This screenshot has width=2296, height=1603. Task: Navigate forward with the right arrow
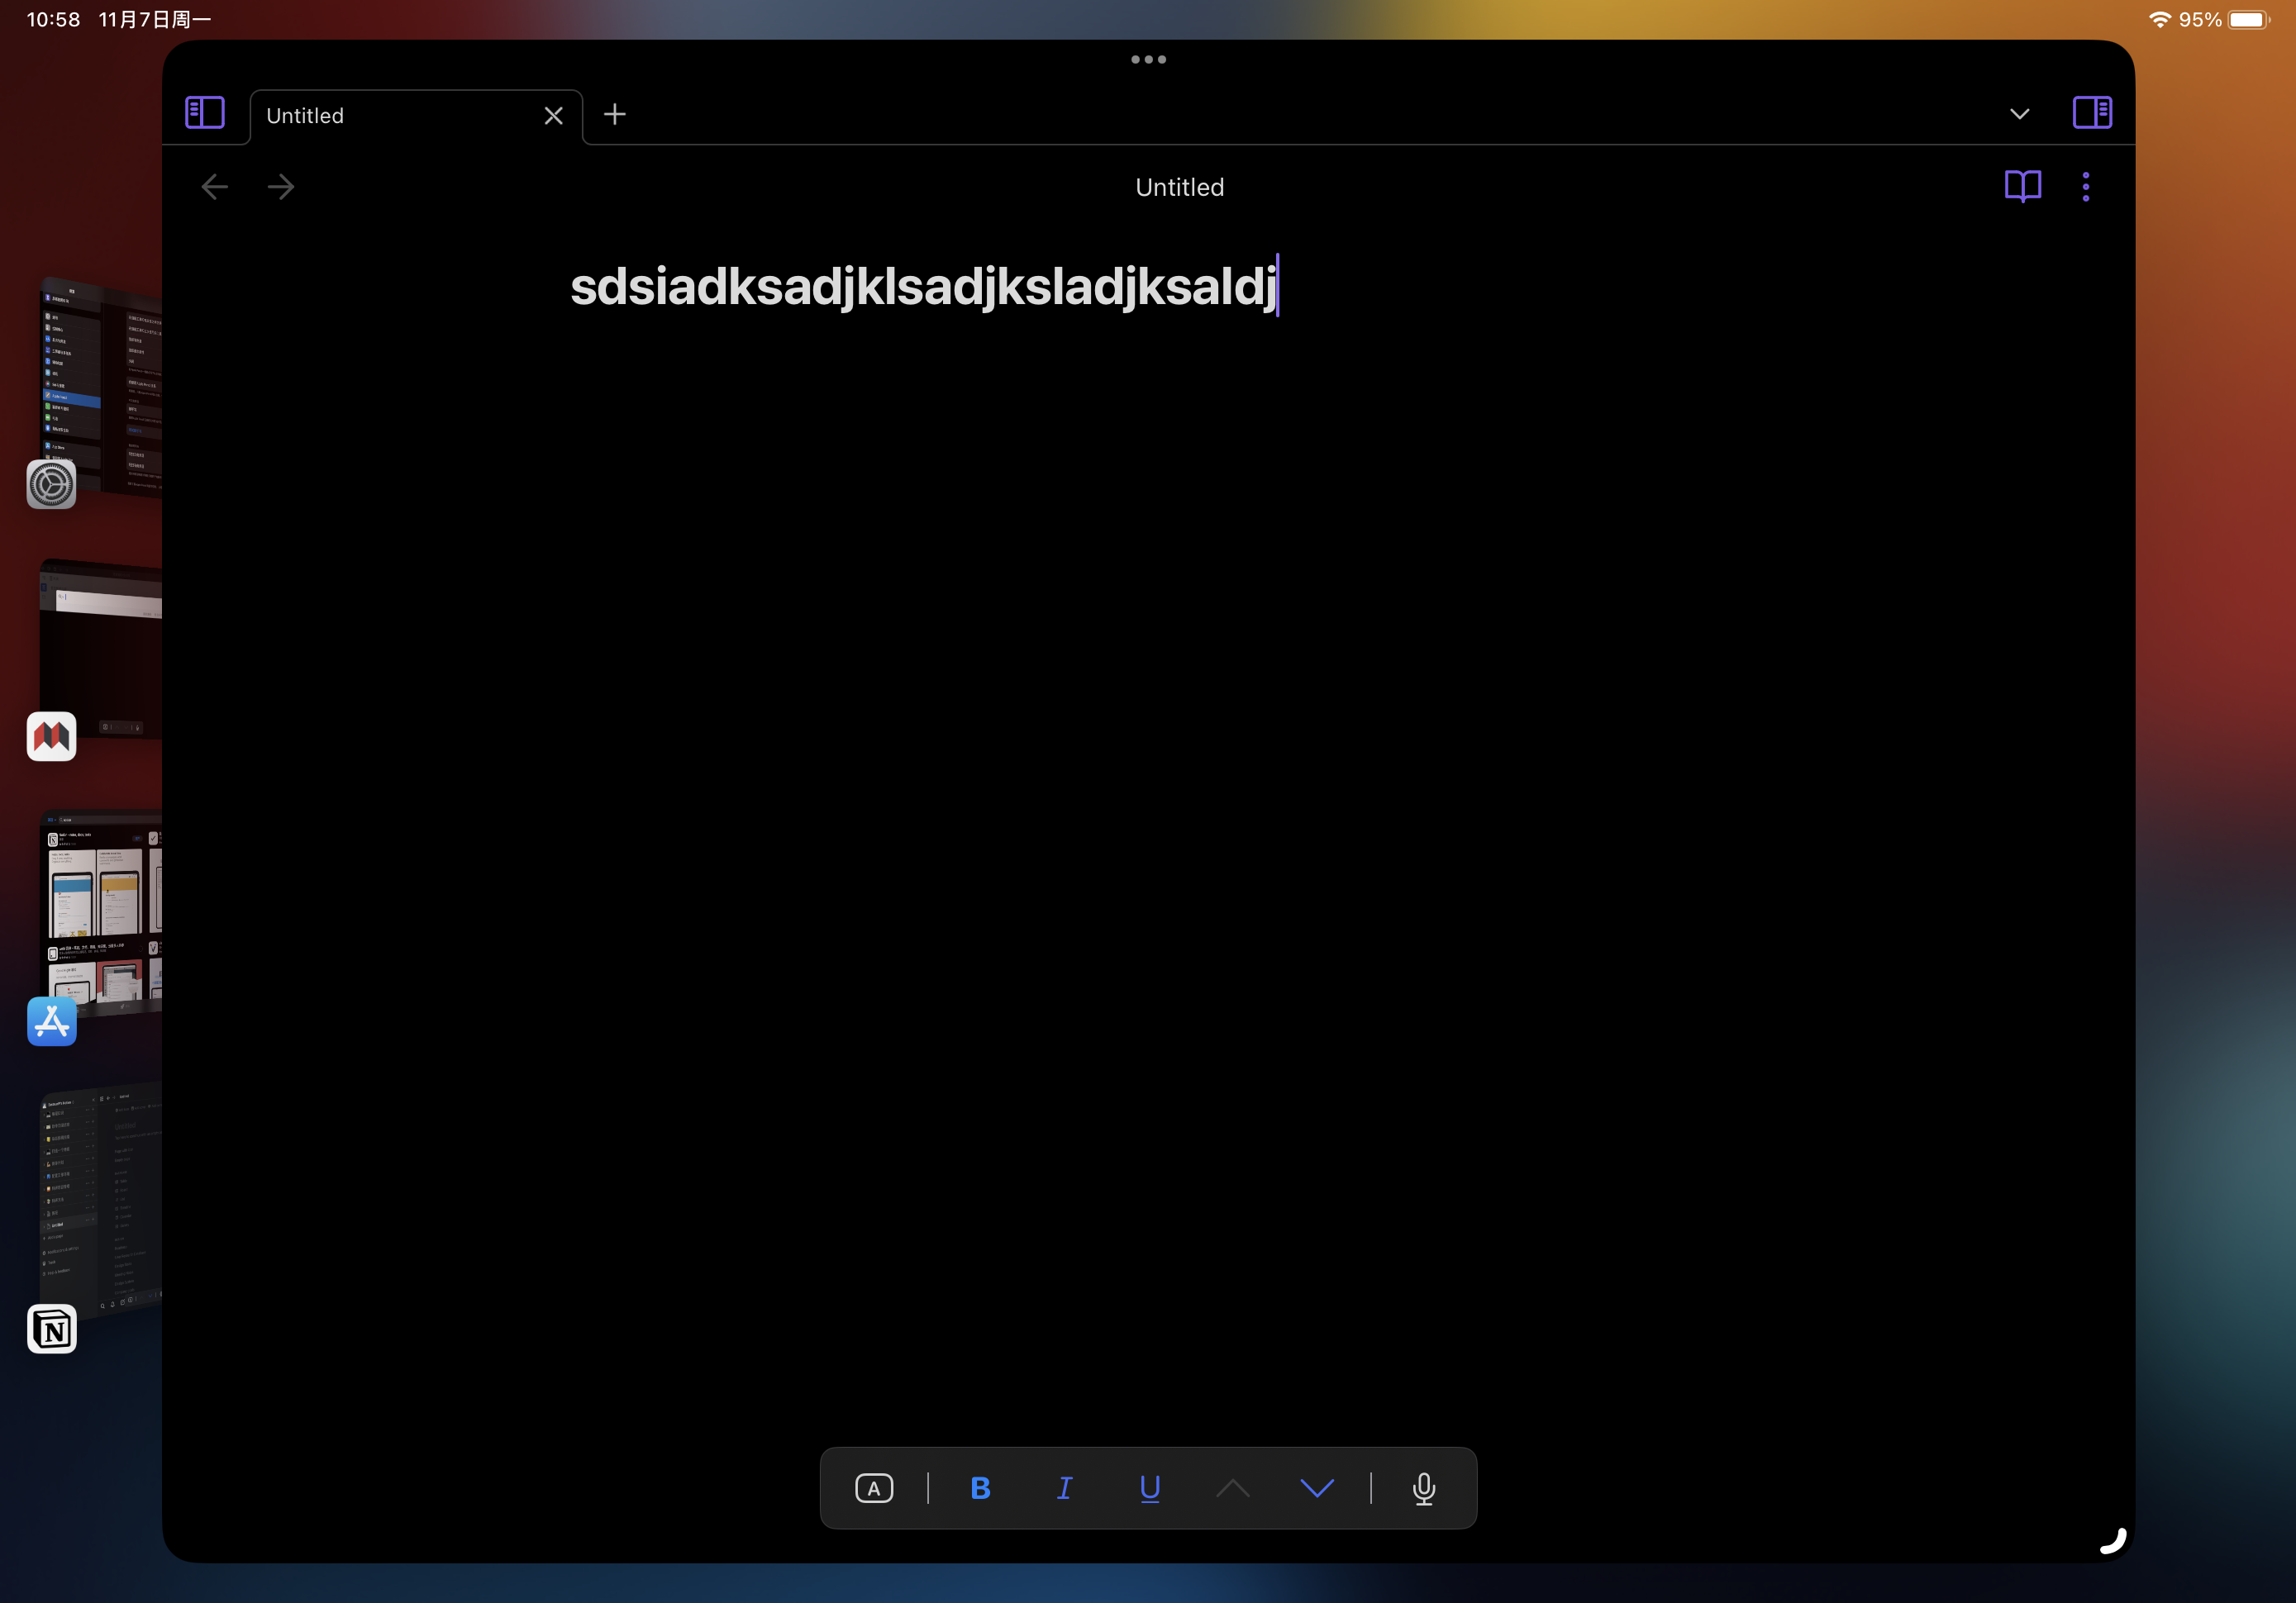click(x=280, y=186)
